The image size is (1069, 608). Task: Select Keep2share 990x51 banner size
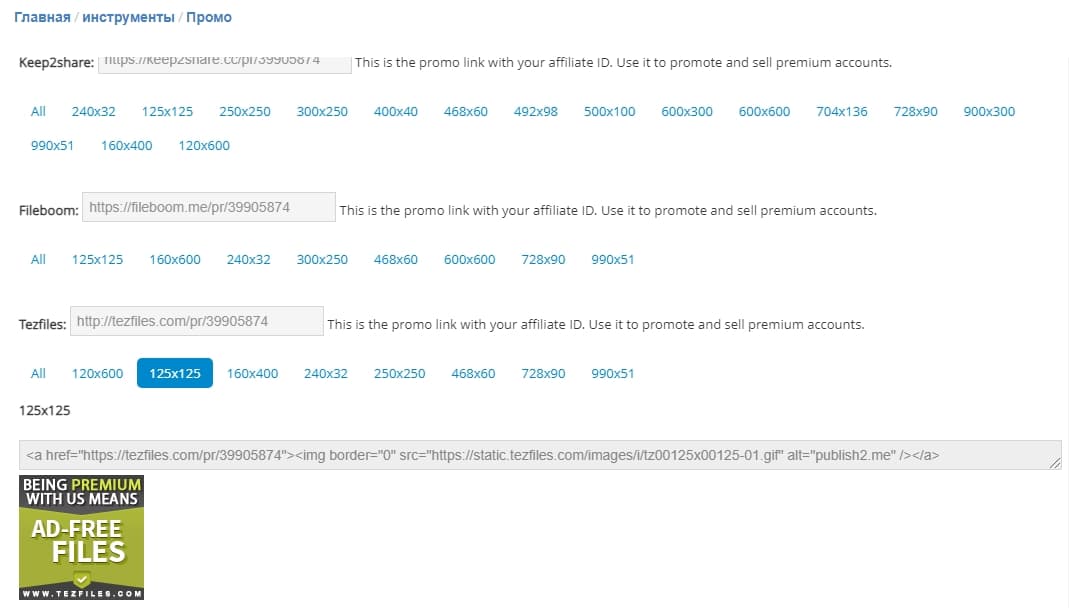tap(52, 145)
